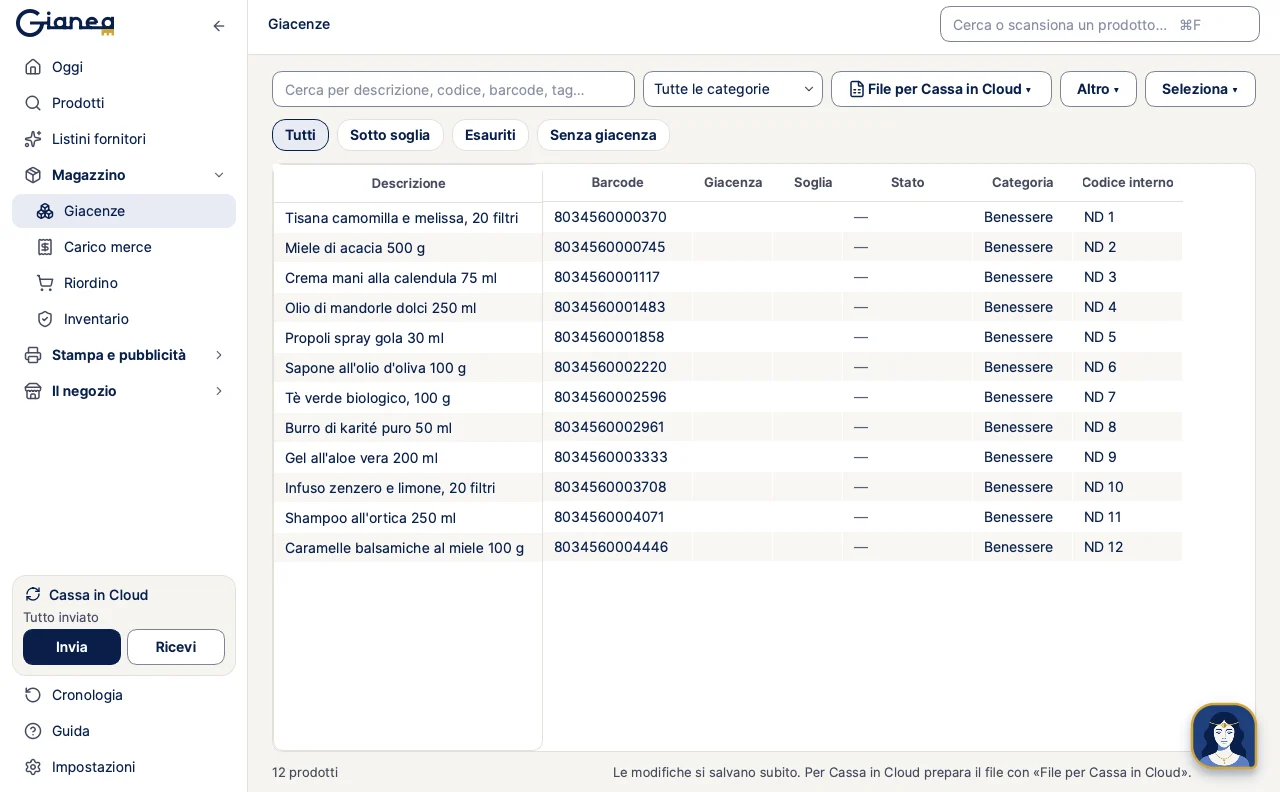1280x792 pixels.
Task: Click the Guida question mark icon
Action: (x=33, y=731)
